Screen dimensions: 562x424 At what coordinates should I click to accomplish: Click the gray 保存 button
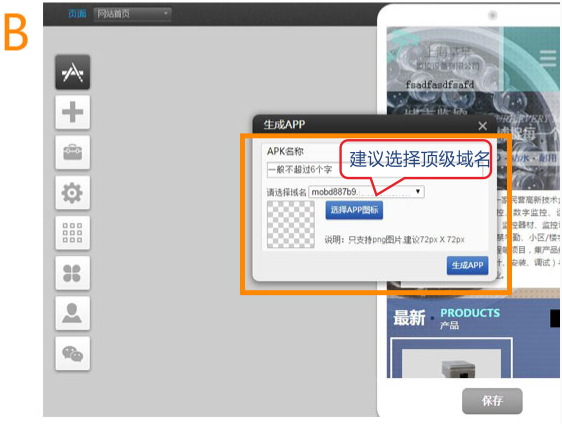click(492, 401)
